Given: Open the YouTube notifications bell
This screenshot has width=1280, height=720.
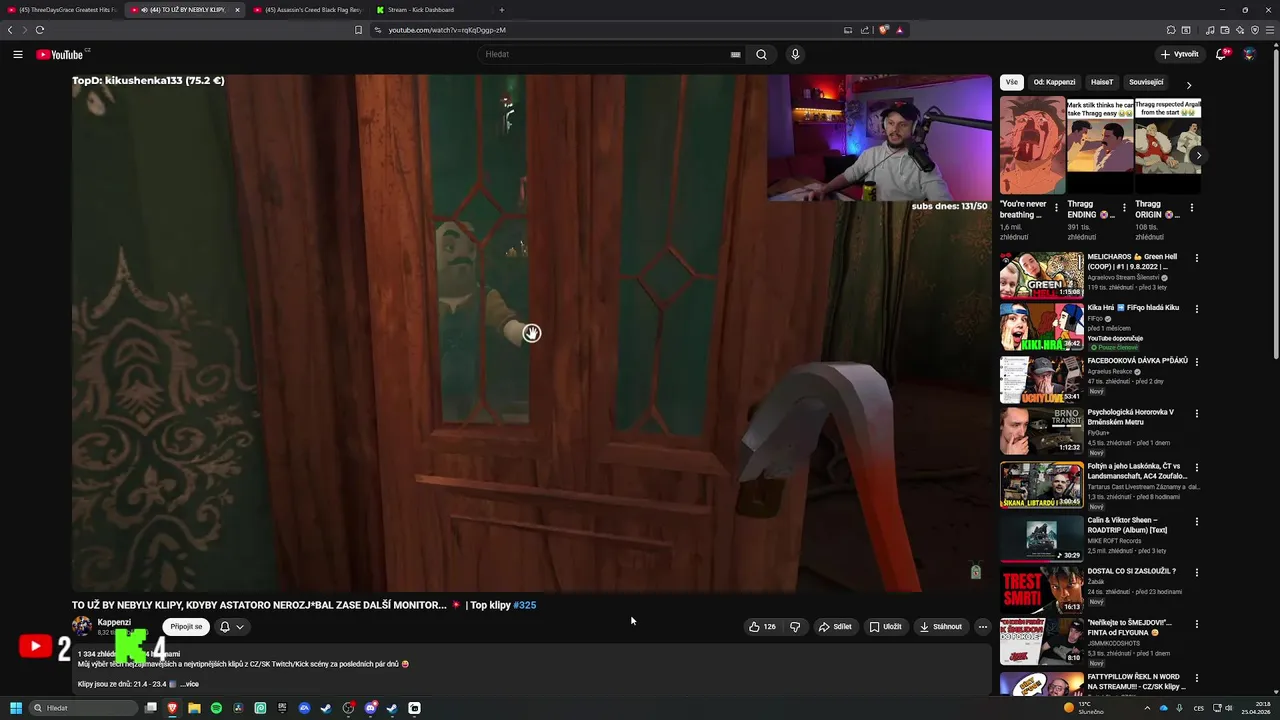Looking at the screenshot, I should click(1221, 55).
